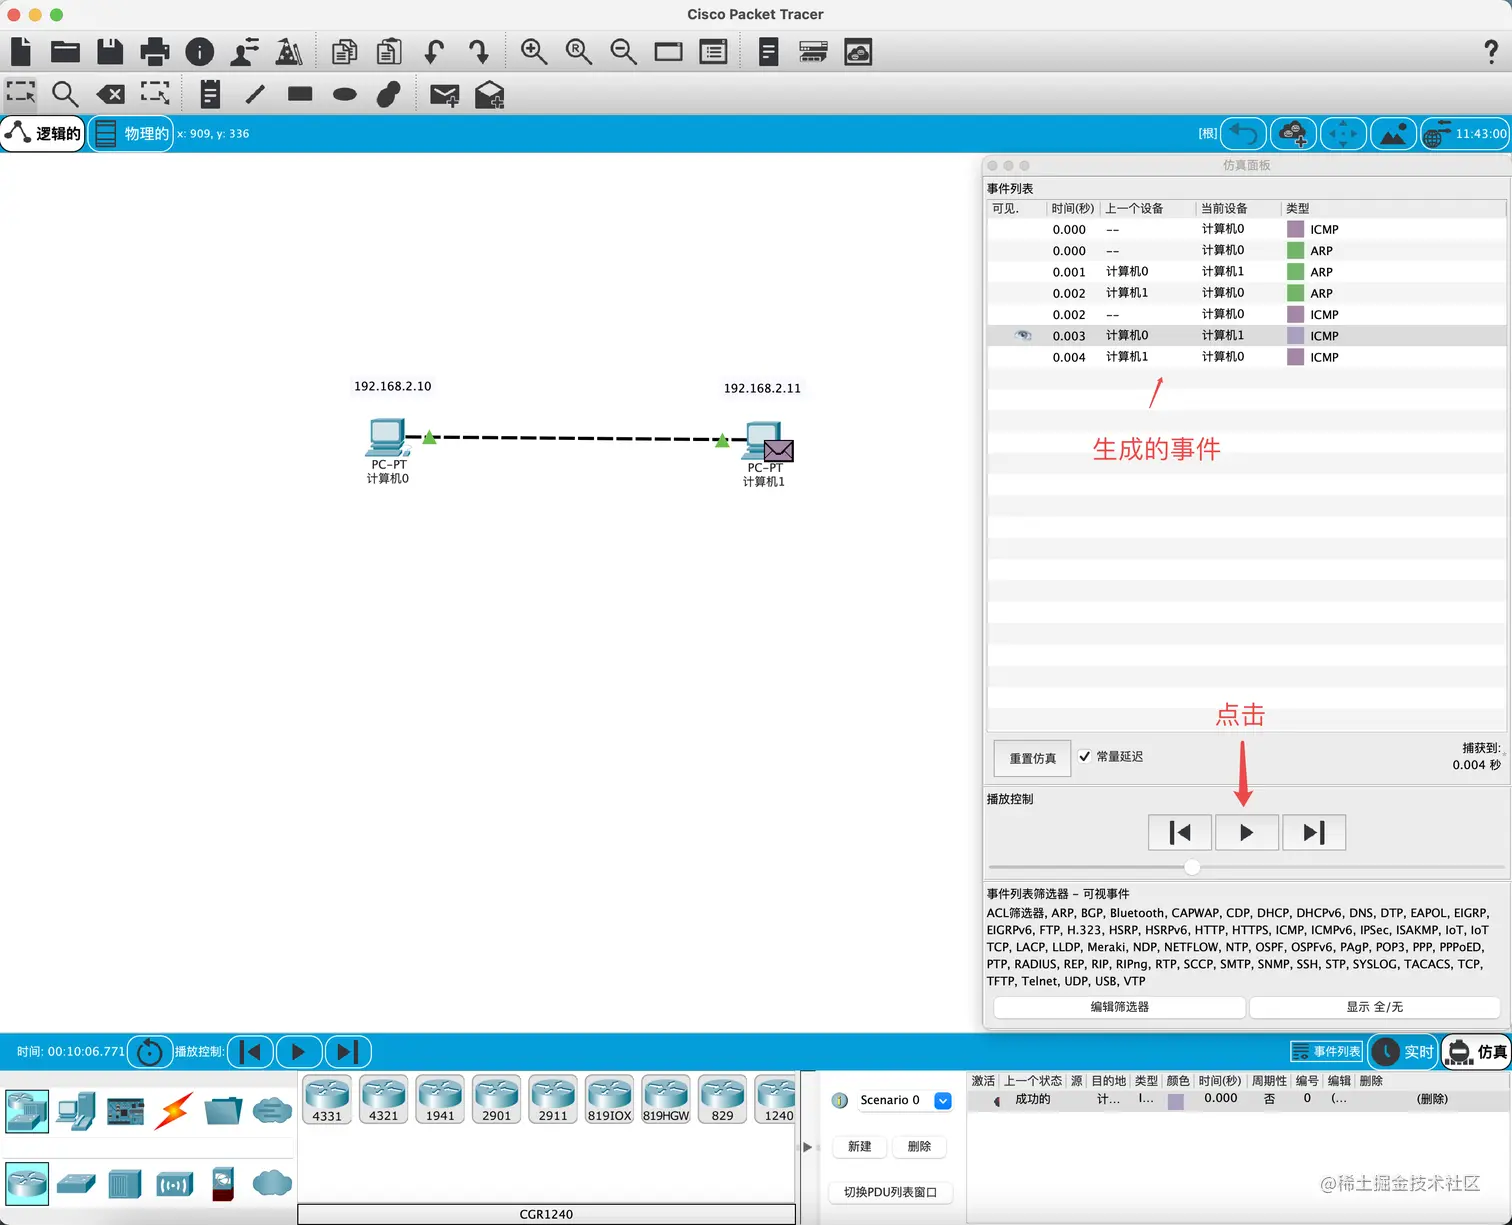Image resolution: width=1512 pixels, height=1225 pixels.
Task: Undo last action
Action: click(434, 51)
